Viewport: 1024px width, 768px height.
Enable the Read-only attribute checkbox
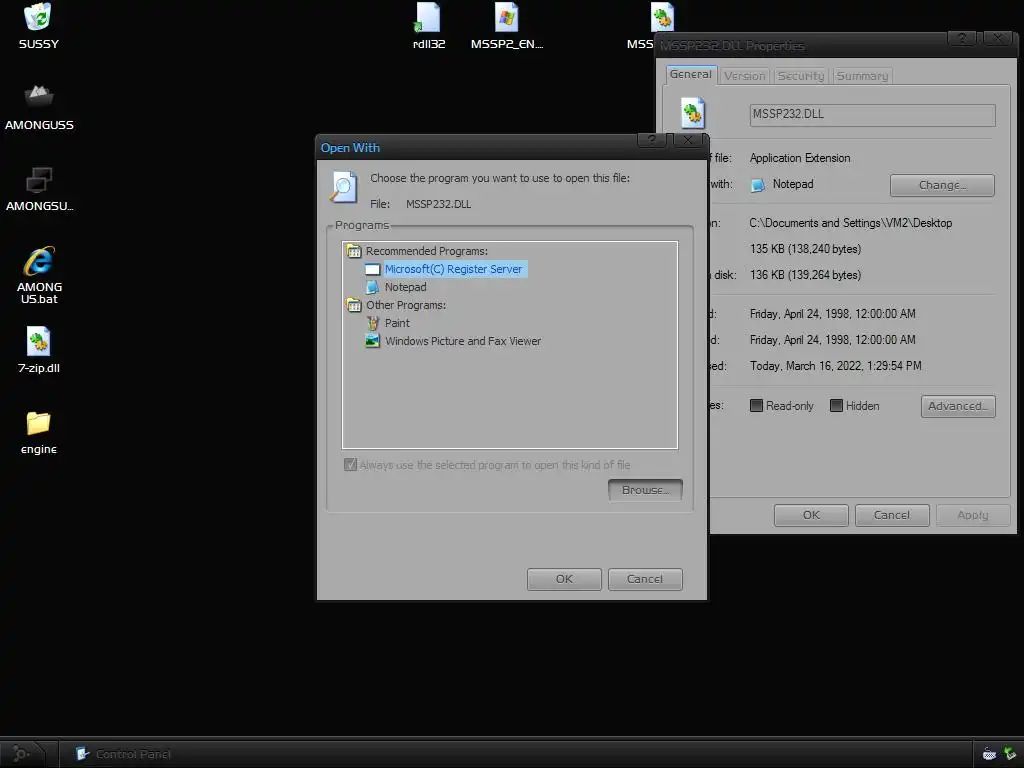click(x=756, y=406)
